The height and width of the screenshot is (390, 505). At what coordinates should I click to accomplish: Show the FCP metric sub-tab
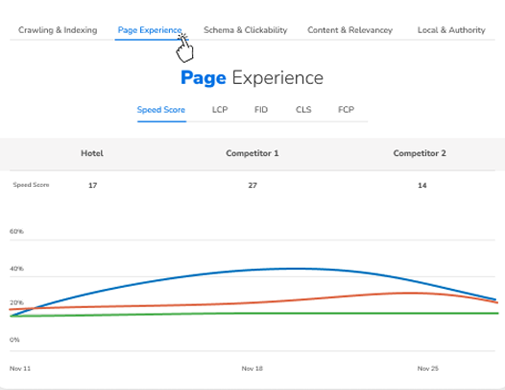point(346,110)
